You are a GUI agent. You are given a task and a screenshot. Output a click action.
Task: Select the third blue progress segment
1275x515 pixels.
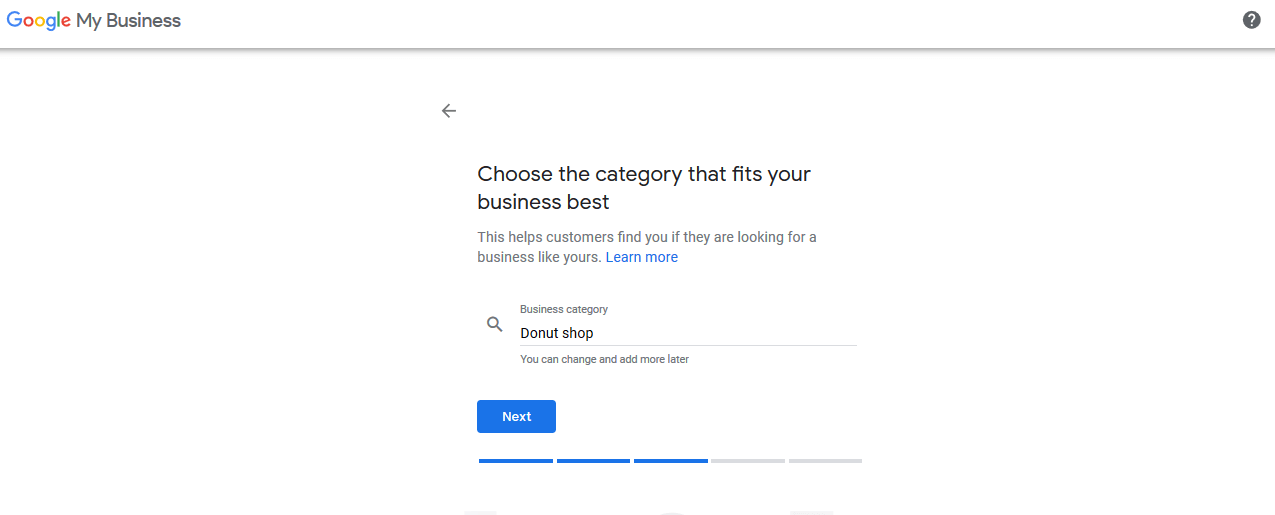pyautogui.click(x=671, y=461)
